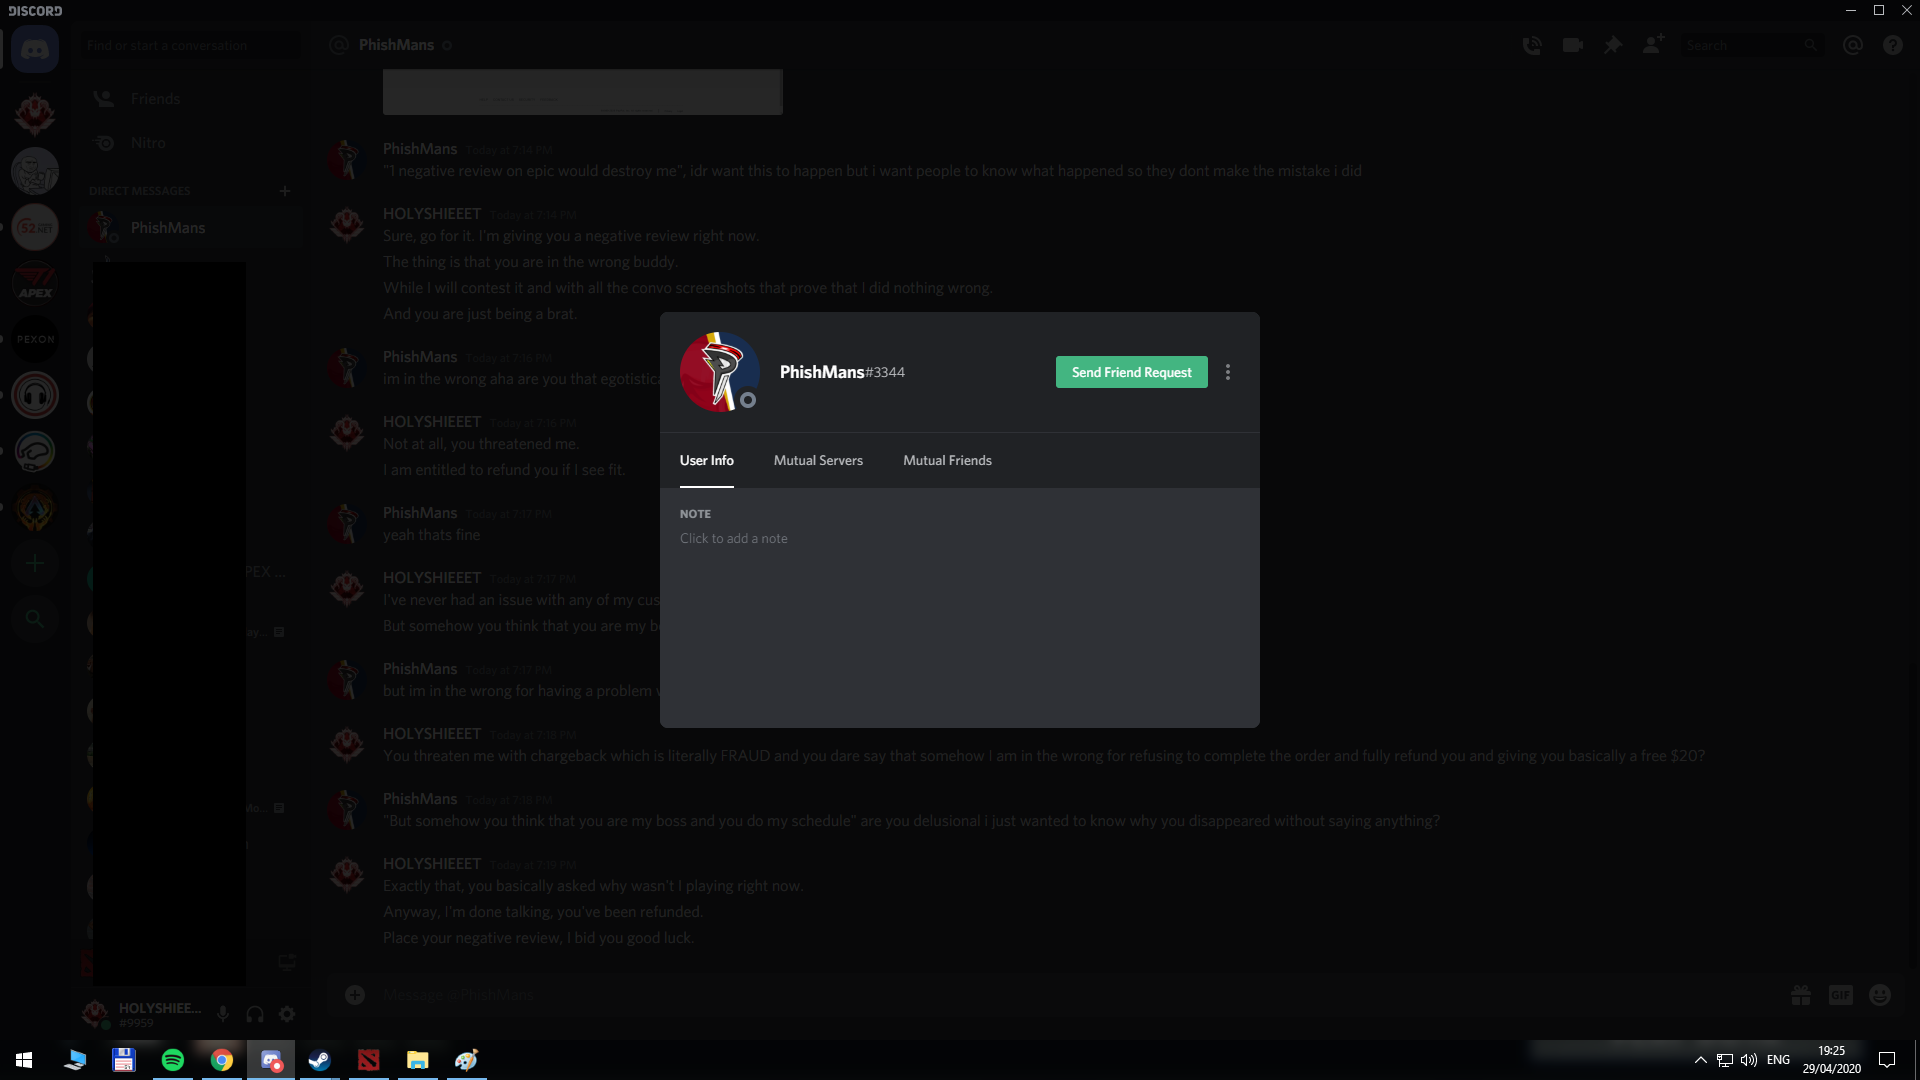Screen dimensions: 1920x1080
Task: Click the Add a Server plus icon
Action: tap(35, 563)
